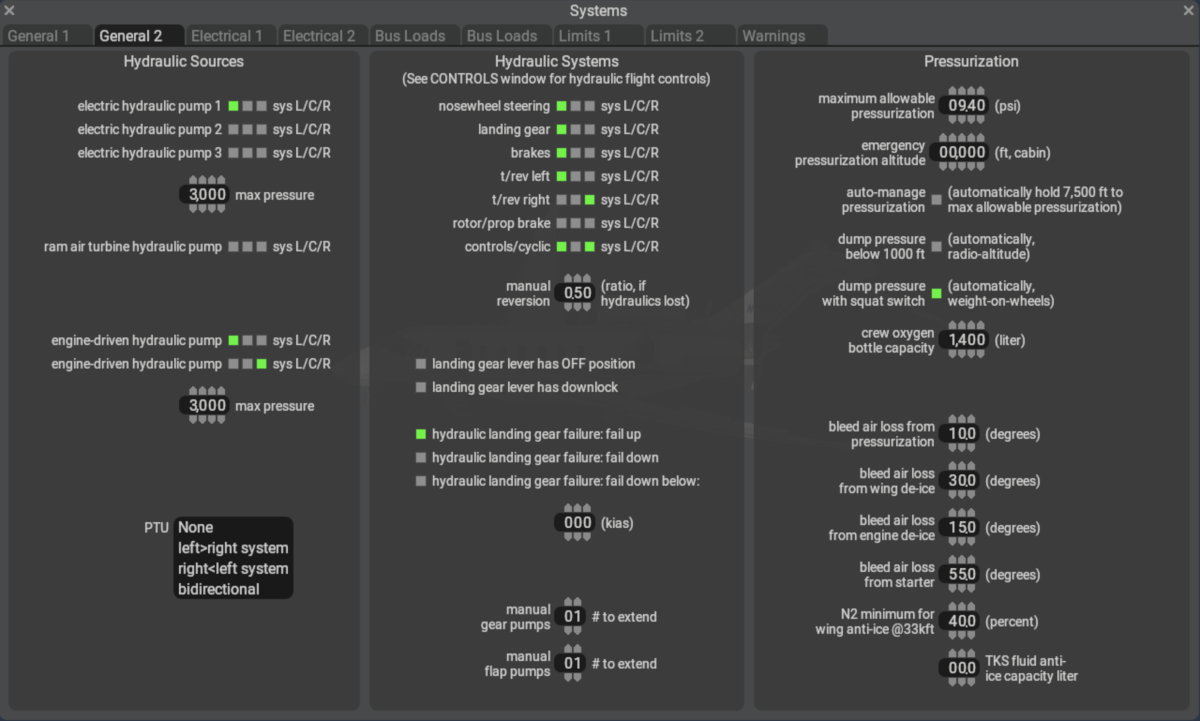This screenshot has height=721, width=1200.
Task: Choose left>right system in PTU list
Action: pos(233,548)
